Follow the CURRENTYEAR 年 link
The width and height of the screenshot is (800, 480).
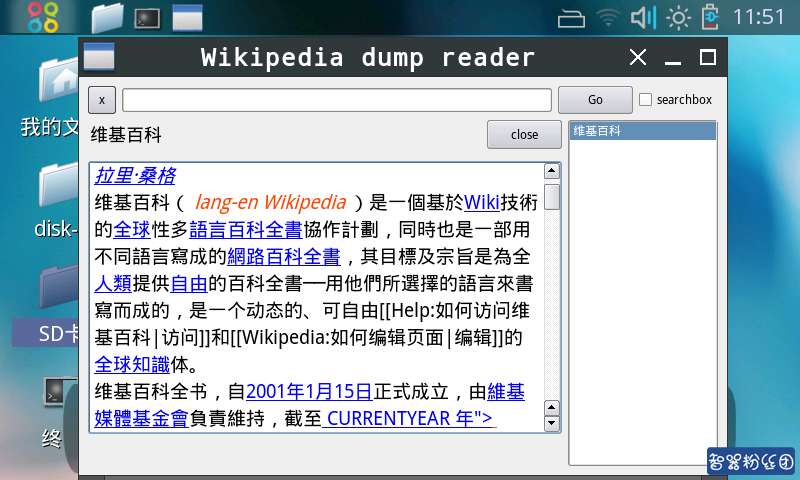coord(409,419)
